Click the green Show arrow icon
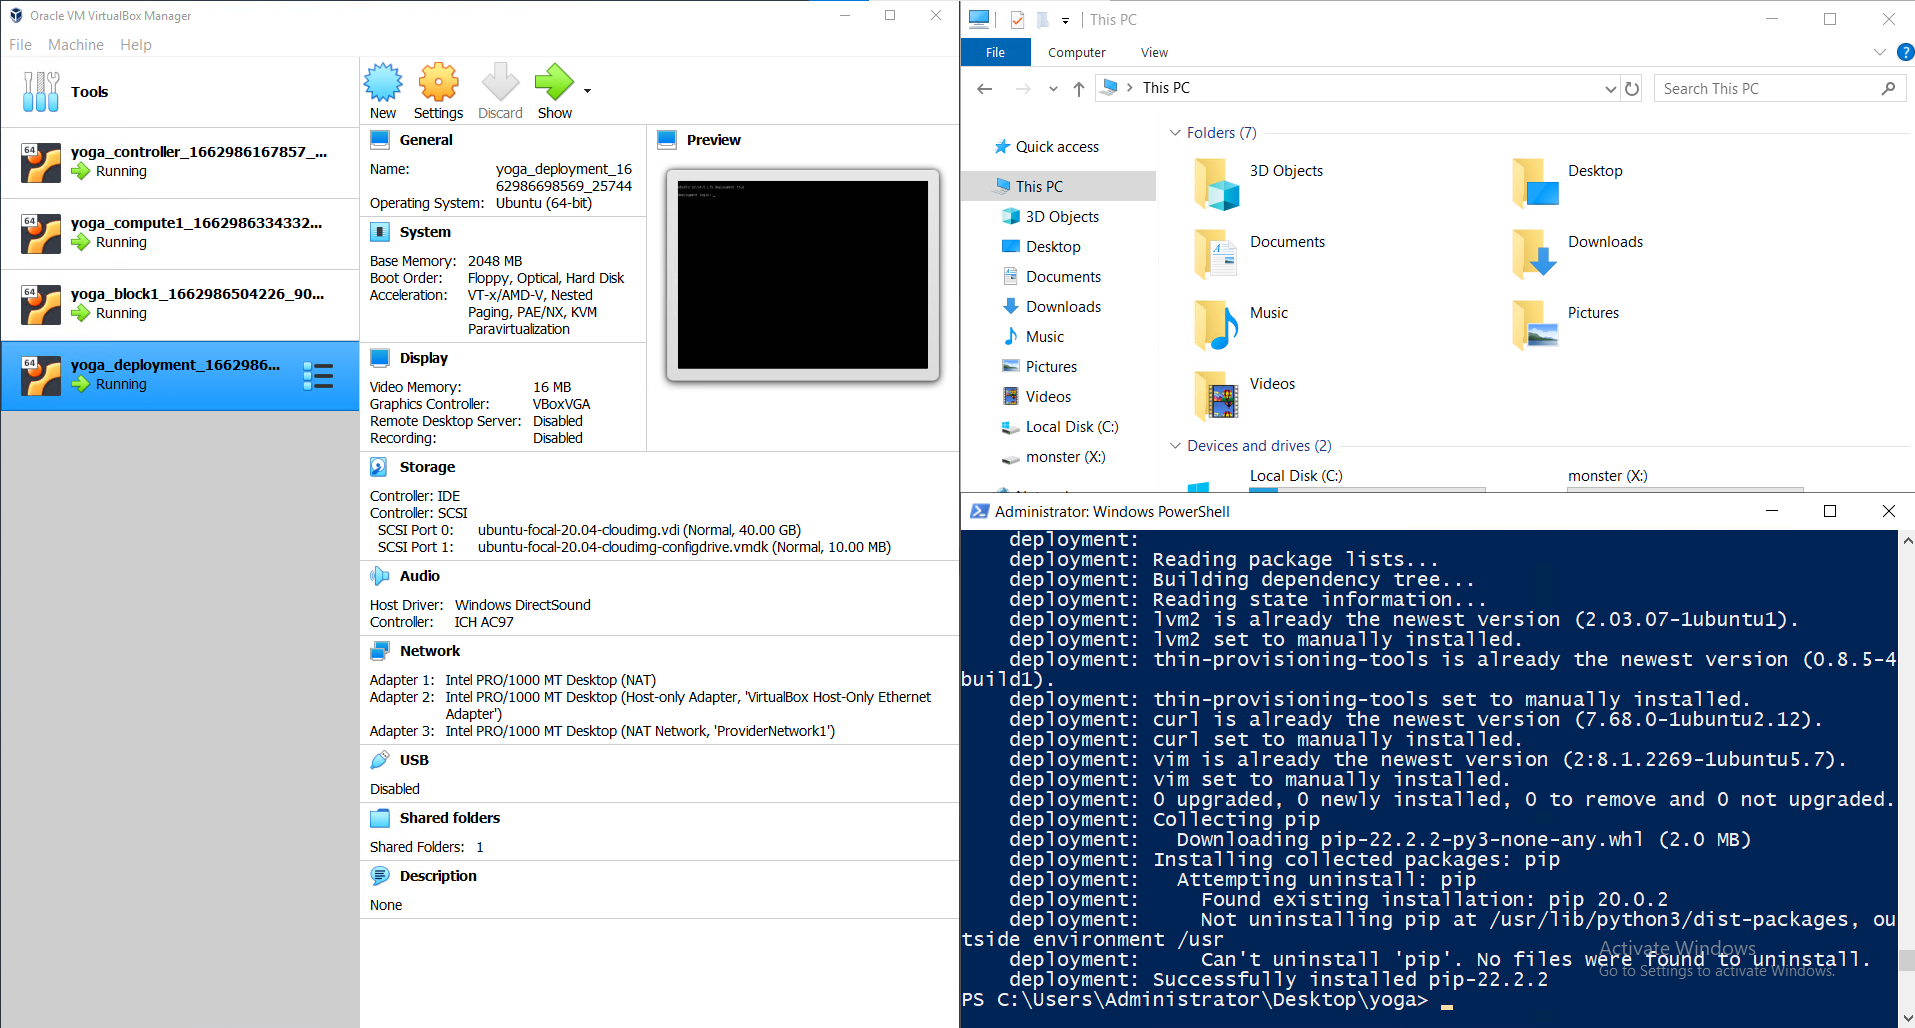The width and height of the screenshot is (1915, 1028). click(553, 83)
